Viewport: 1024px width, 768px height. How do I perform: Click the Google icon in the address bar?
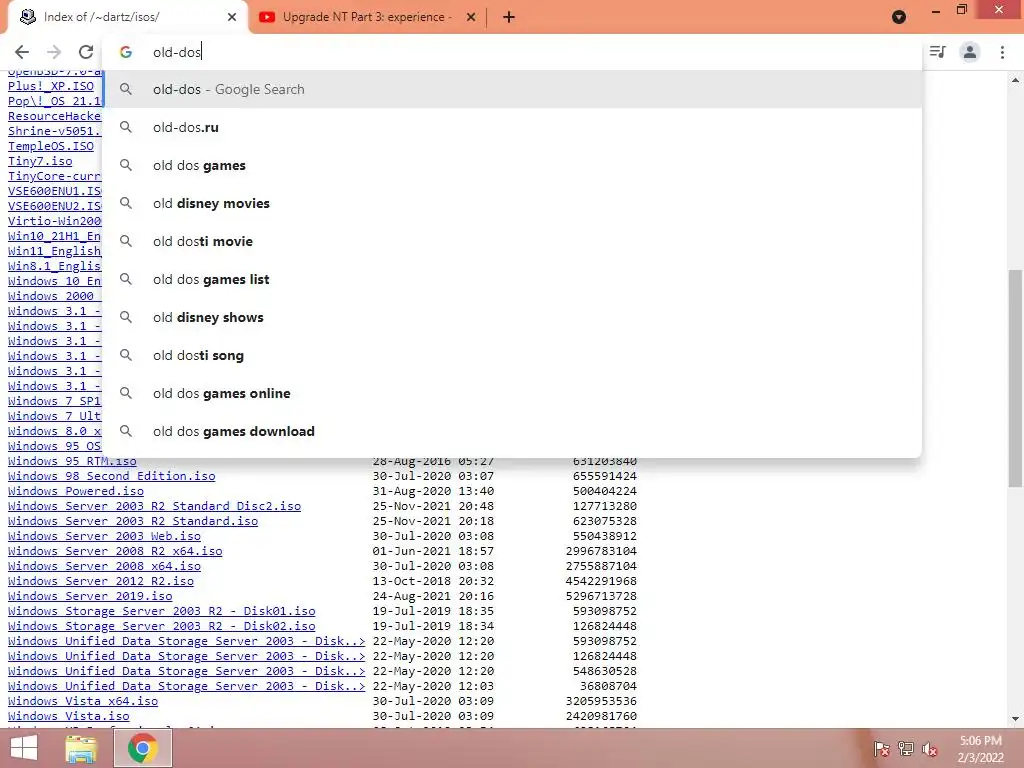pyautogui.click(x=126, y=52)
